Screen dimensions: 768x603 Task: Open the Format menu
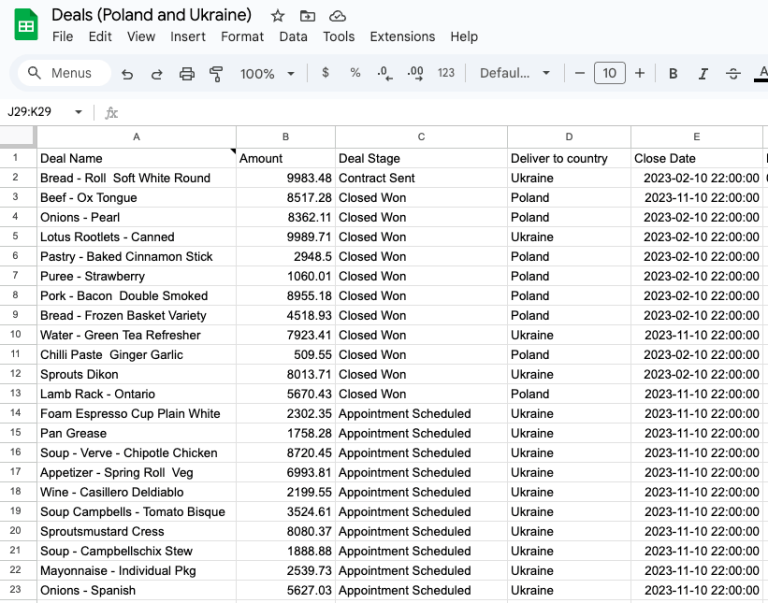pyautogui.click(x=242, y=36)
